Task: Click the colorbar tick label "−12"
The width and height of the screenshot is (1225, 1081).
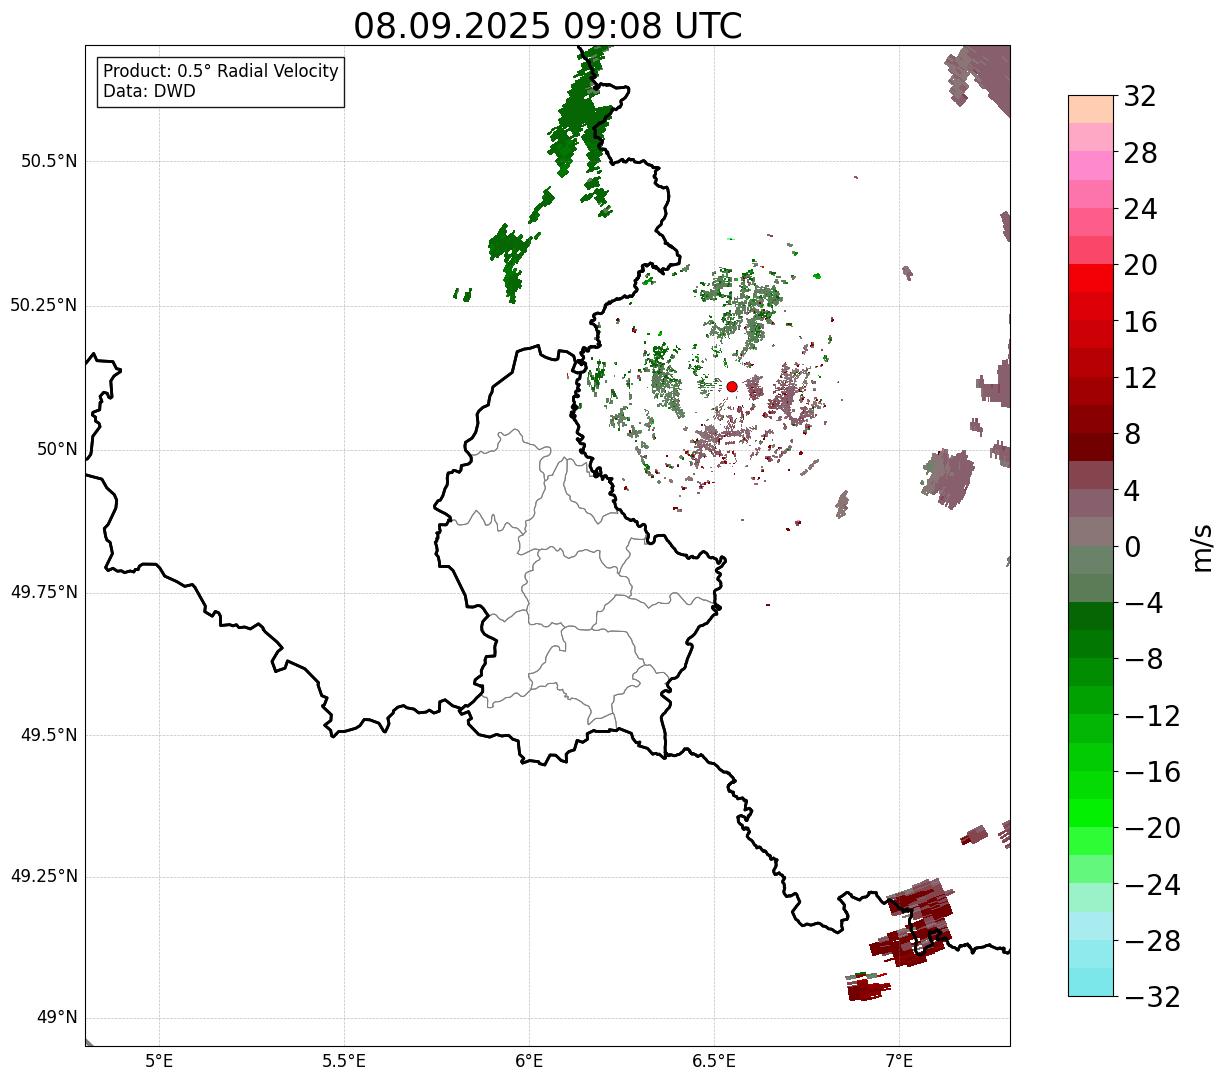Action: 1152,716
